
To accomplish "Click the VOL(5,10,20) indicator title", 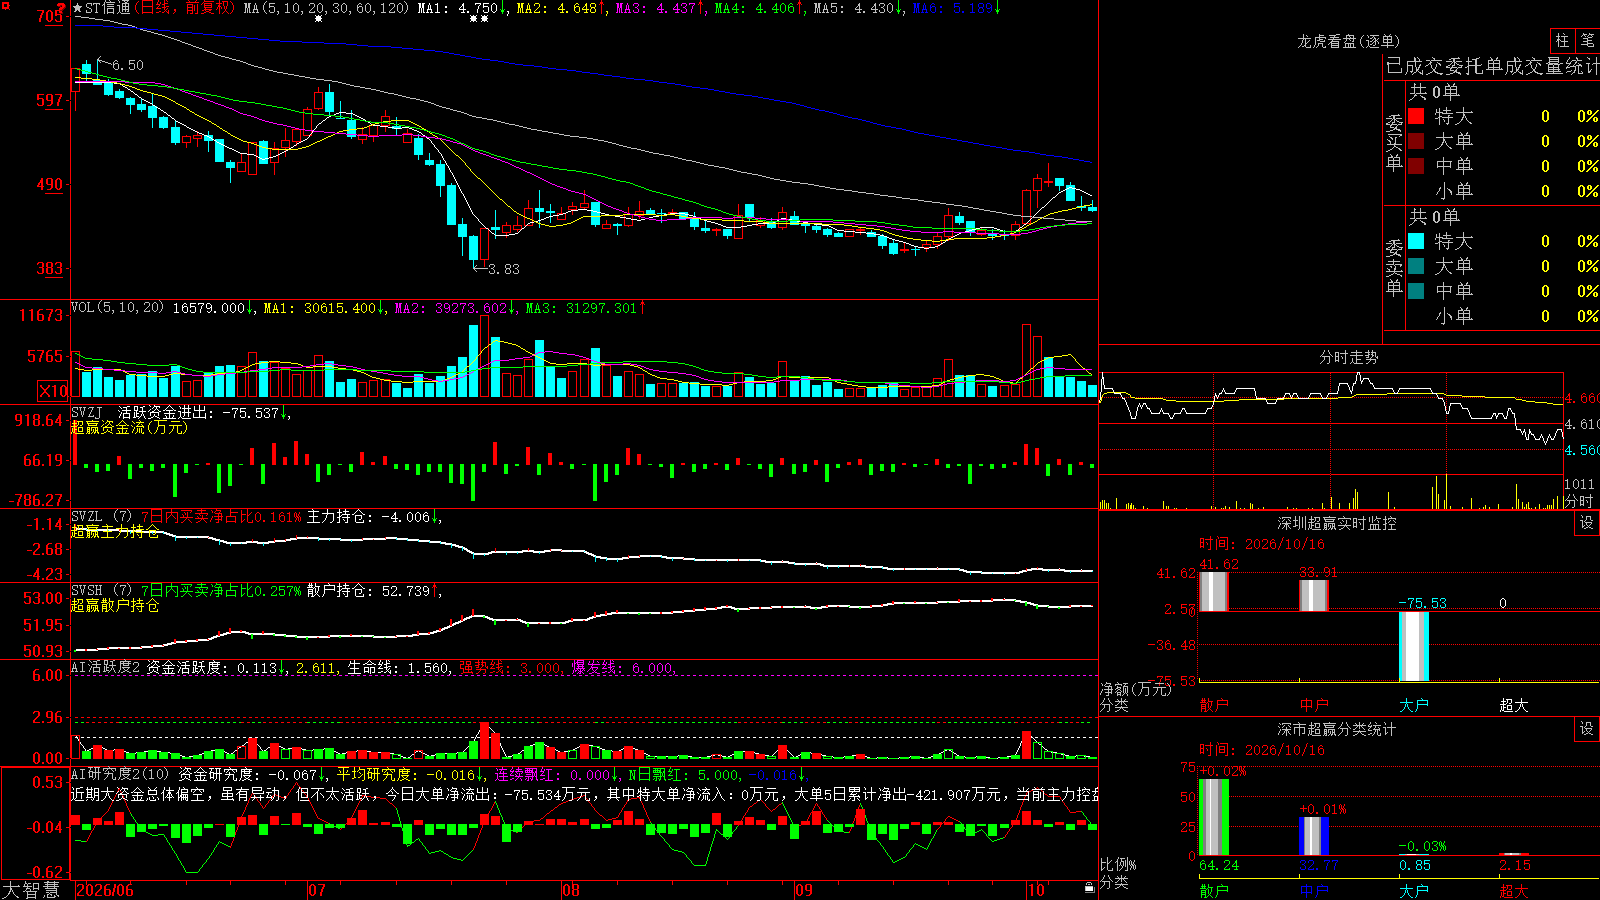I will tap(117, 308).
